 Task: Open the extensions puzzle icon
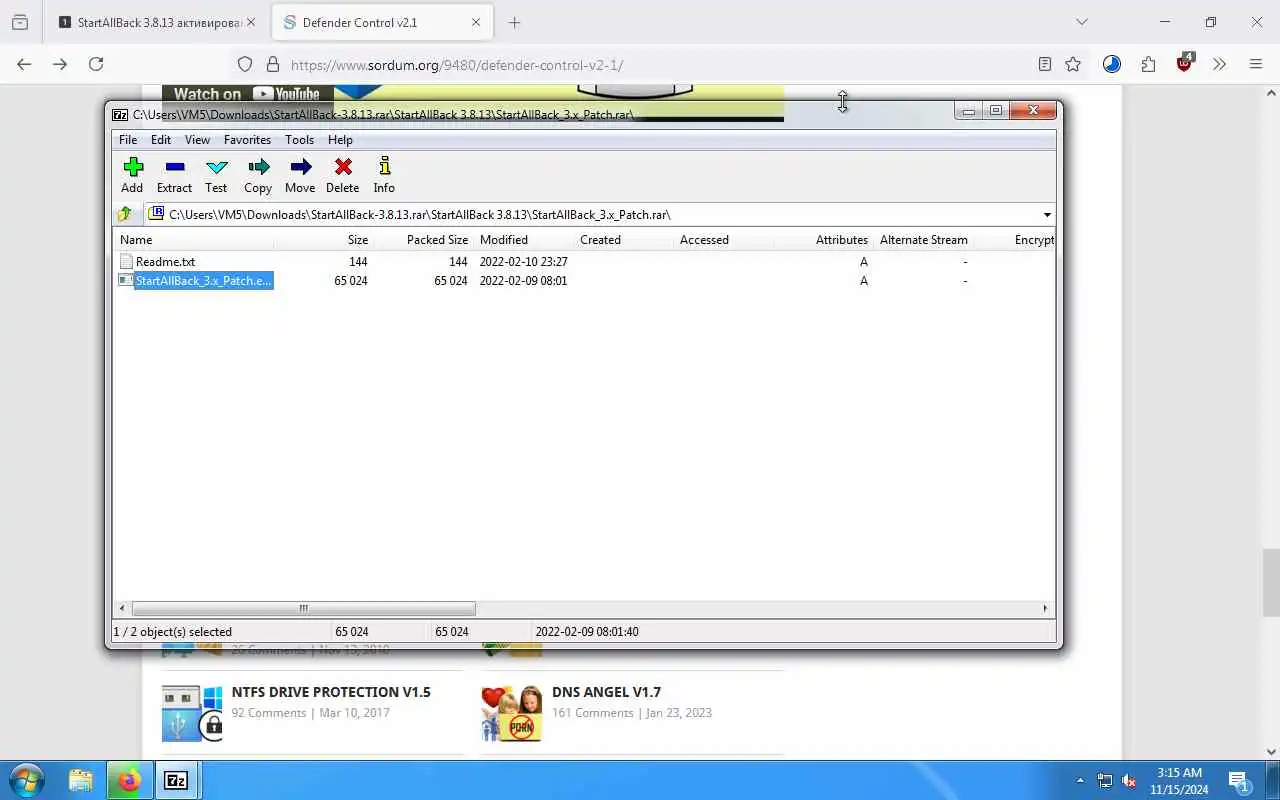pyautogui.click(x=1148, y=64)
